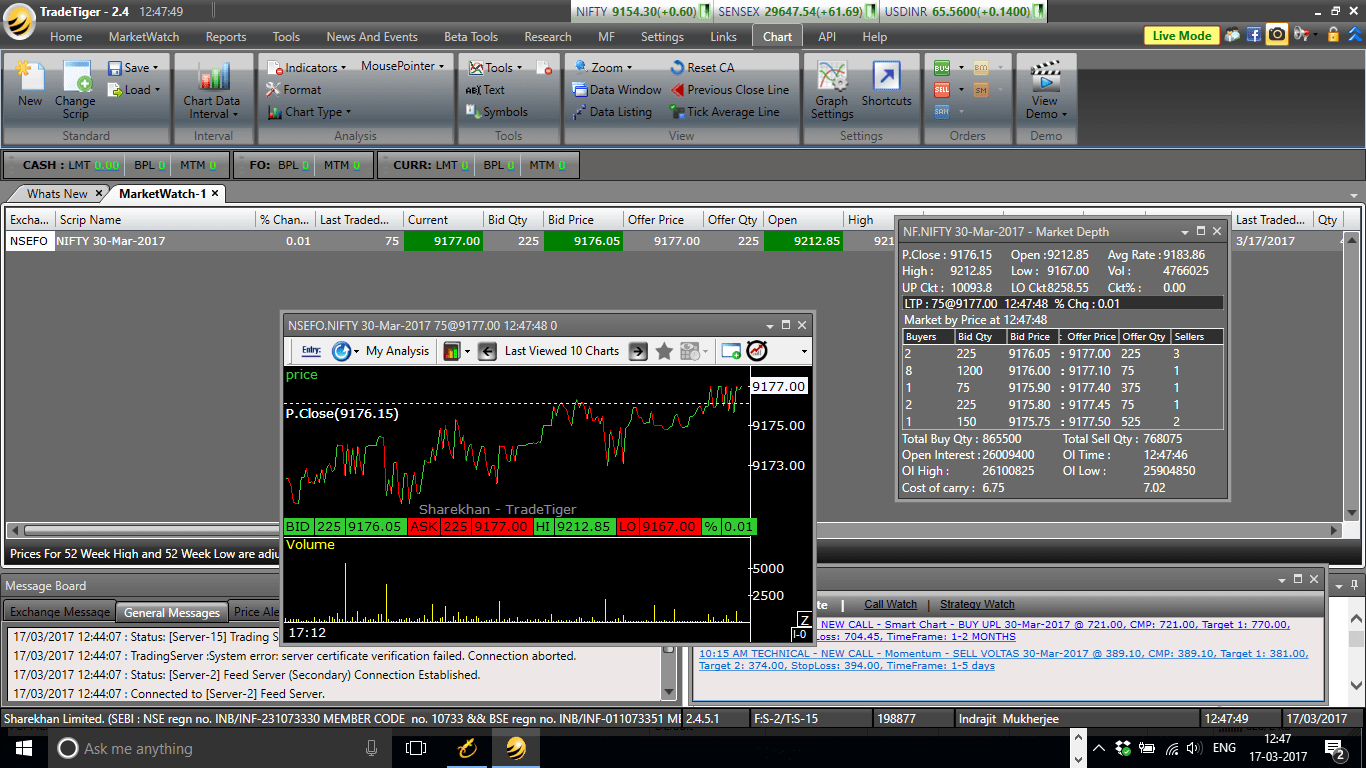Open the MousePointer dropdown
This screenshot has width=1366, height=768.
pos(403,66)
